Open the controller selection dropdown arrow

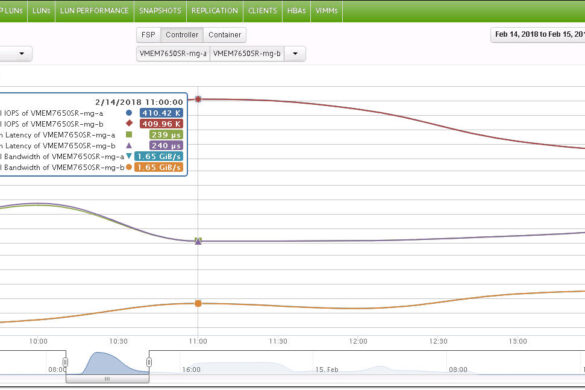(295, 53)
